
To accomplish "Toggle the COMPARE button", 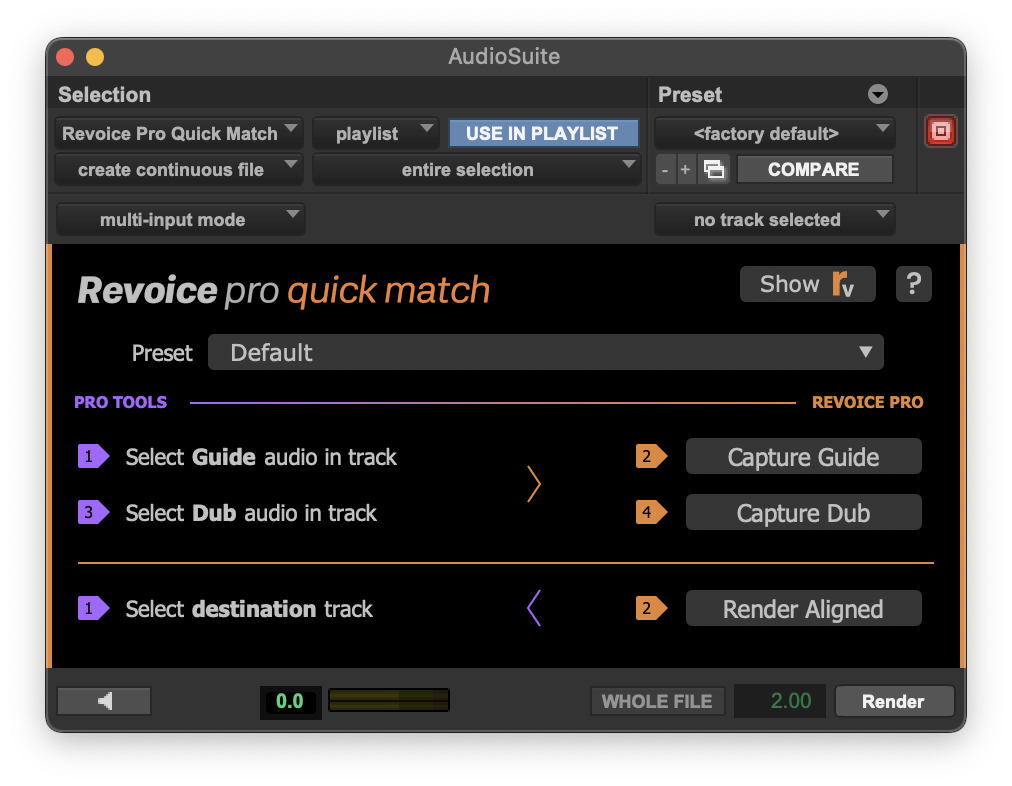I will click(813, 170).
